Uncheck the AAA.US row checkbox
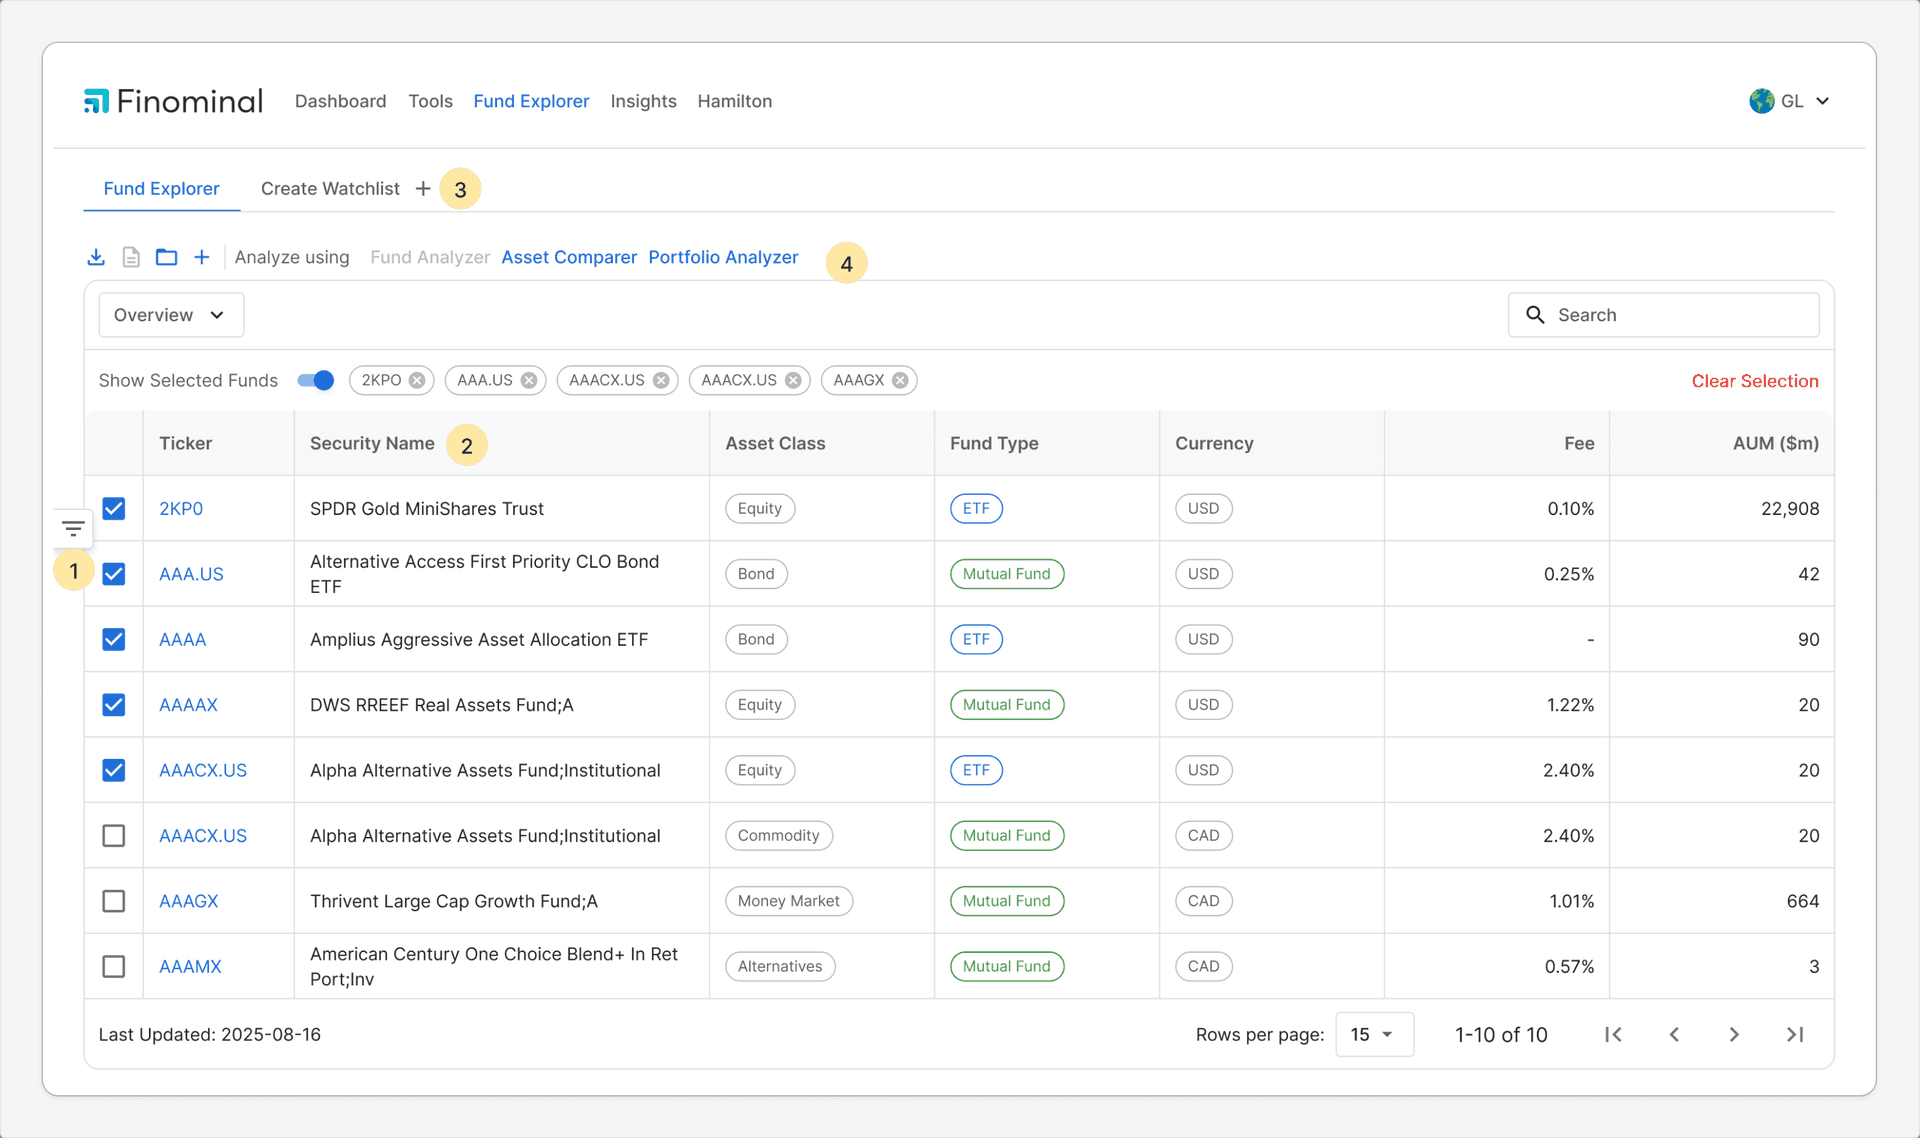The height and width of the screenshot is (1138, 1920). pos(114,574)
